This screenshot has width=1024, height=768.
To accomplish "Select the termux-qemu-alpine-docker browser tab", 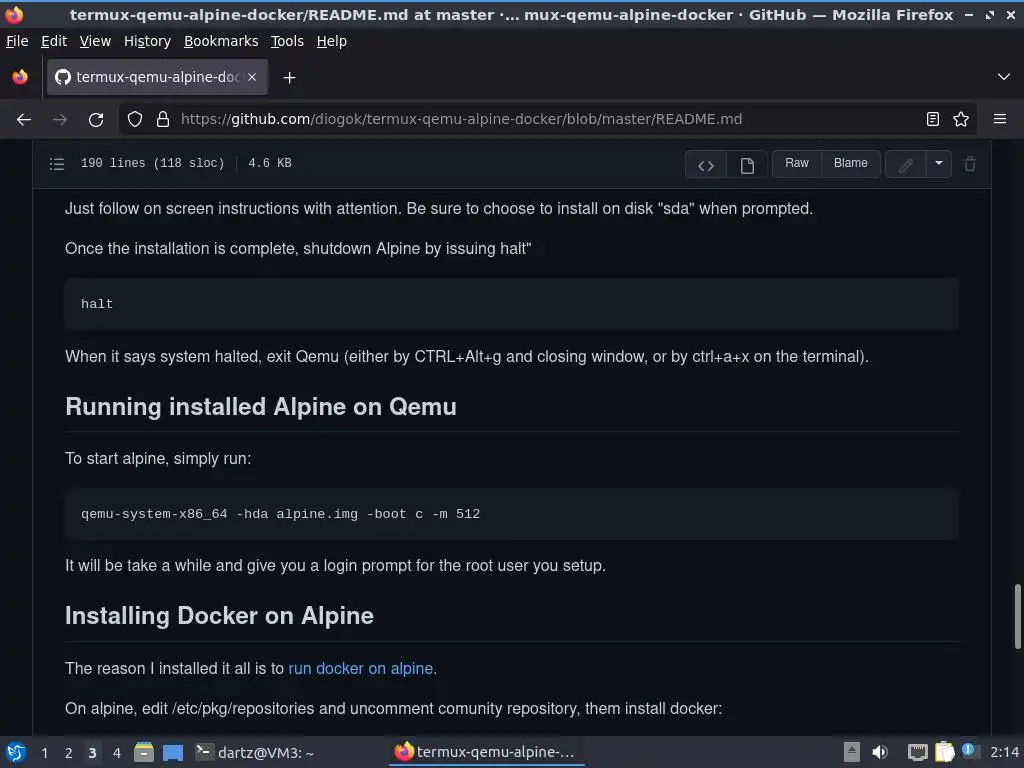I will [x=157, y=77].
